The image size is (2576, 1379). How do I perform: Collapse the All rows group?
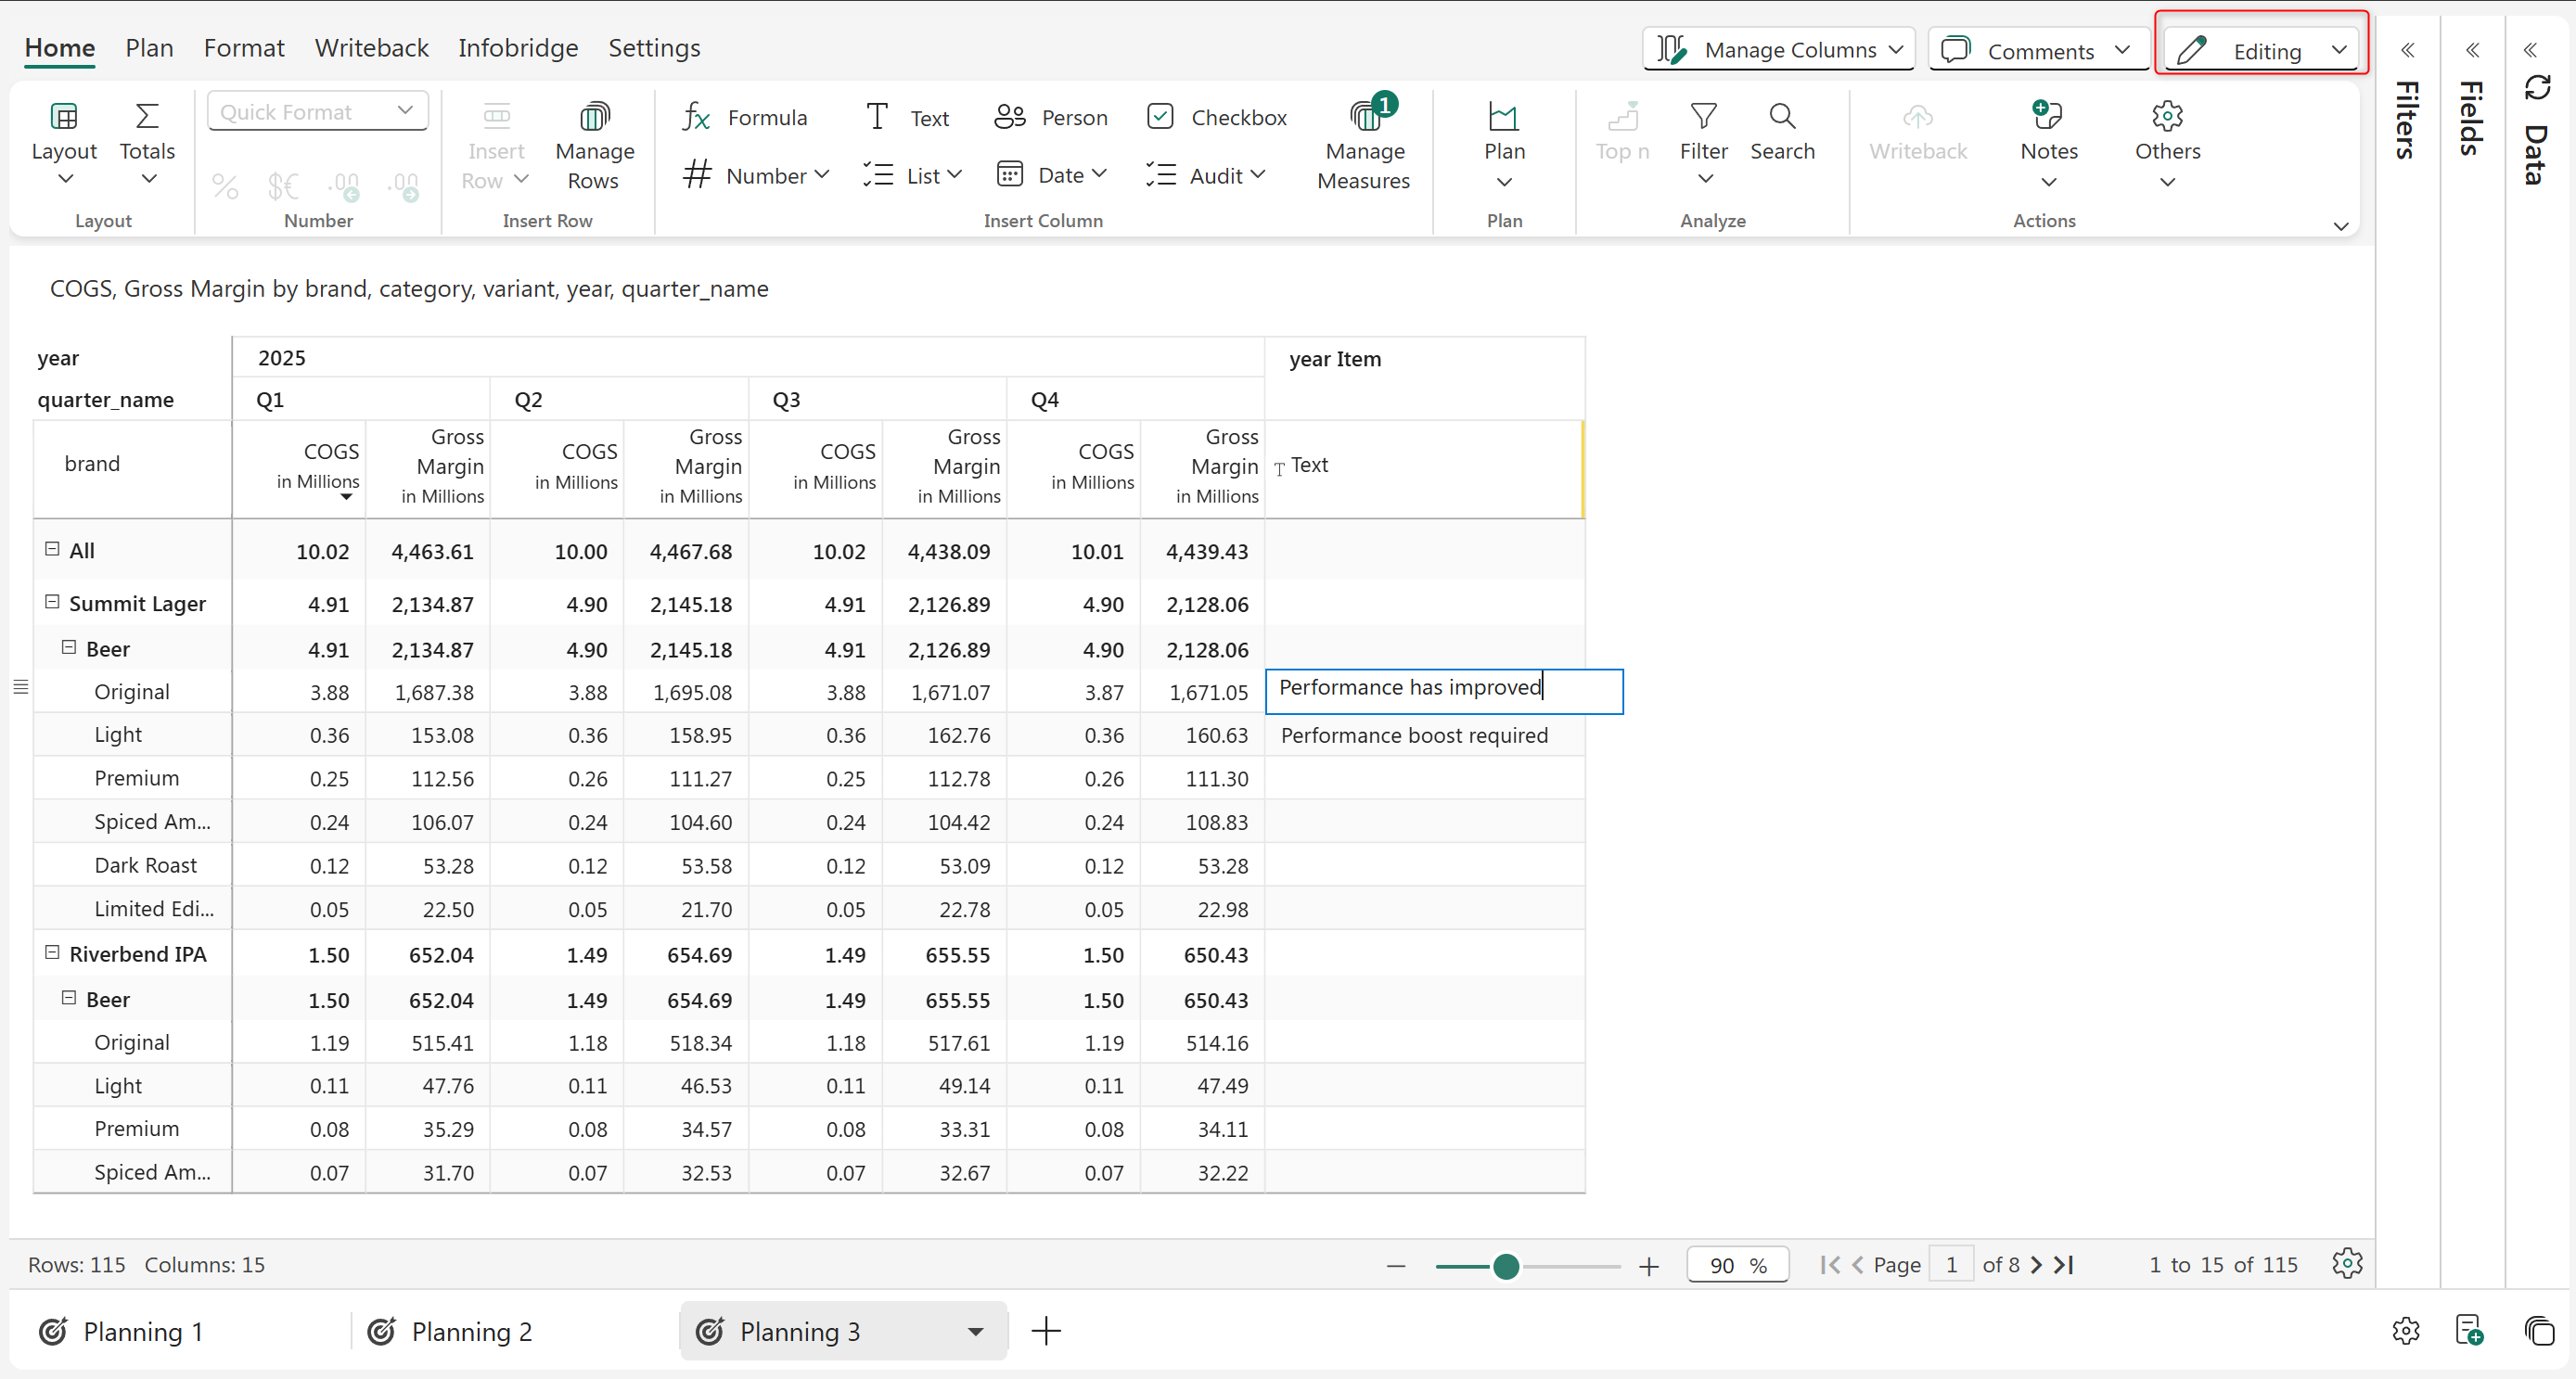pyautogui.click(x=53, y=549)
